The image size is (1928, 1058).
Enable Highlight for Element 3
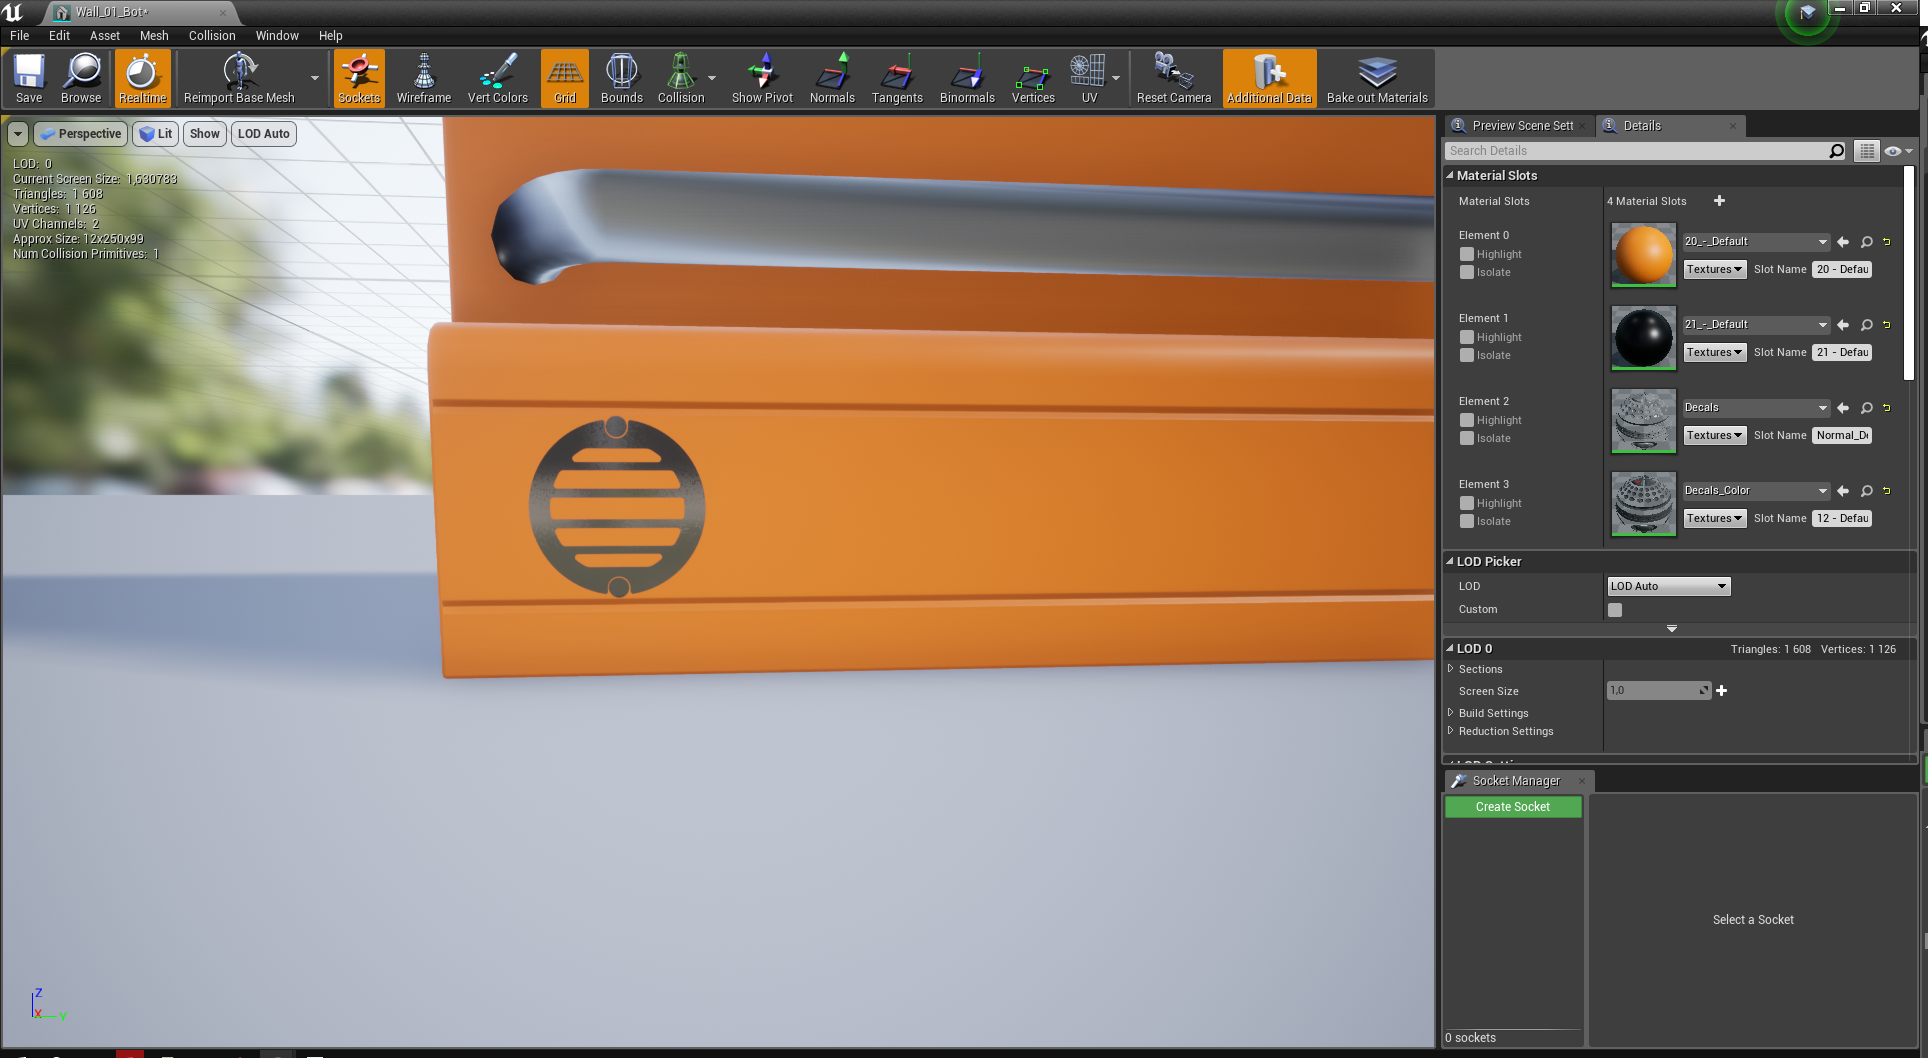tap(1467, 503)
